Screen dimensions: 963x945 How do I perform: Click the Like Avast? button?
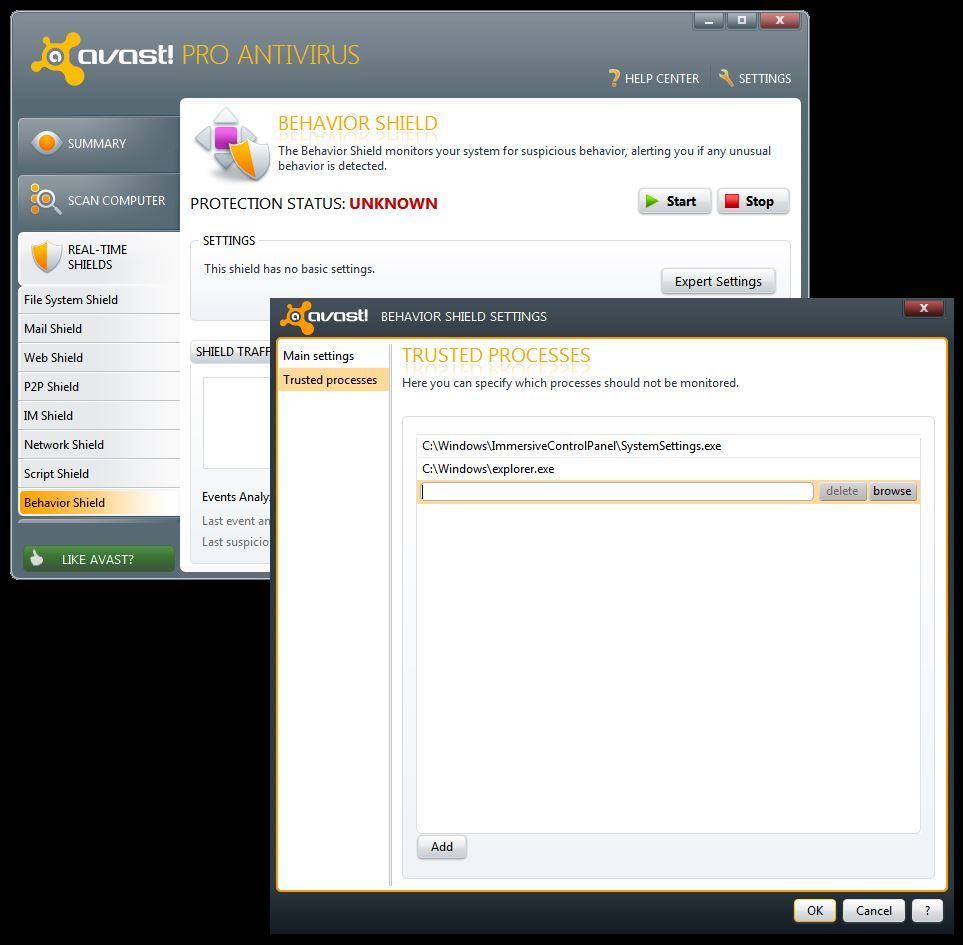coord(99,559)
